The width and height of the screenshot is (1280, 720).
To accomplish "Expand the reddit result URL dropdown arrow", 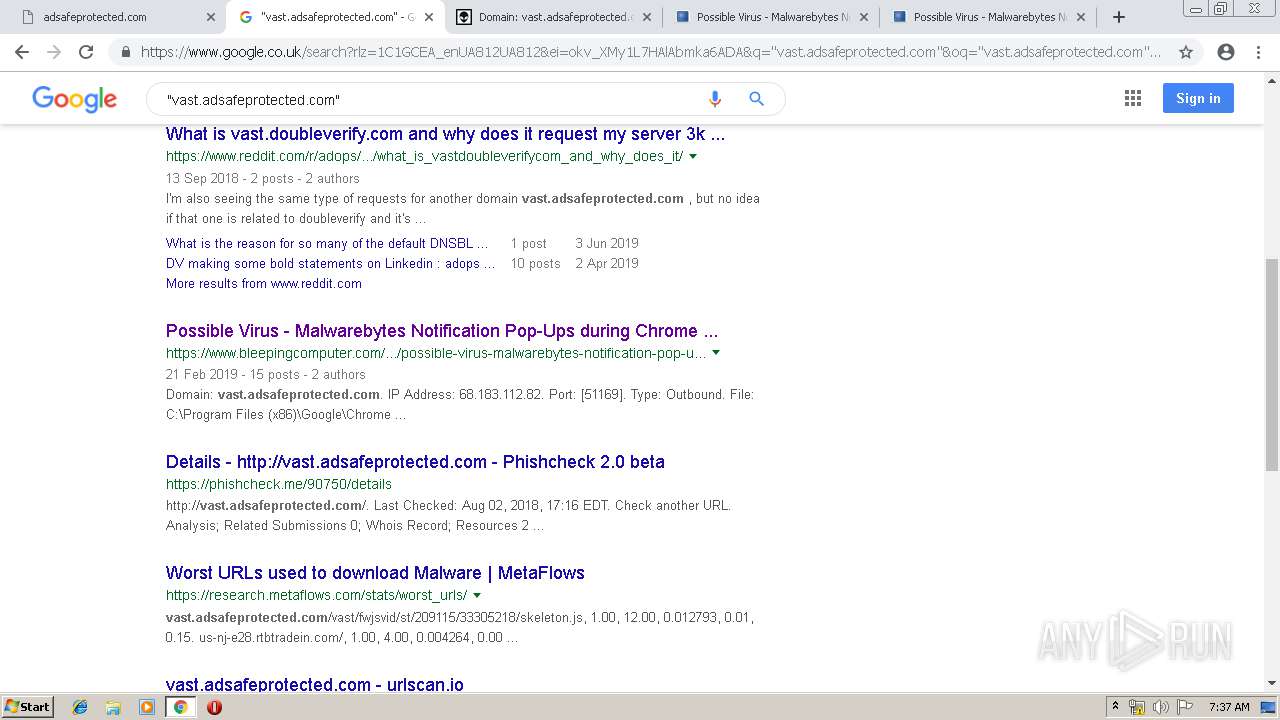I will pos(693,156).
